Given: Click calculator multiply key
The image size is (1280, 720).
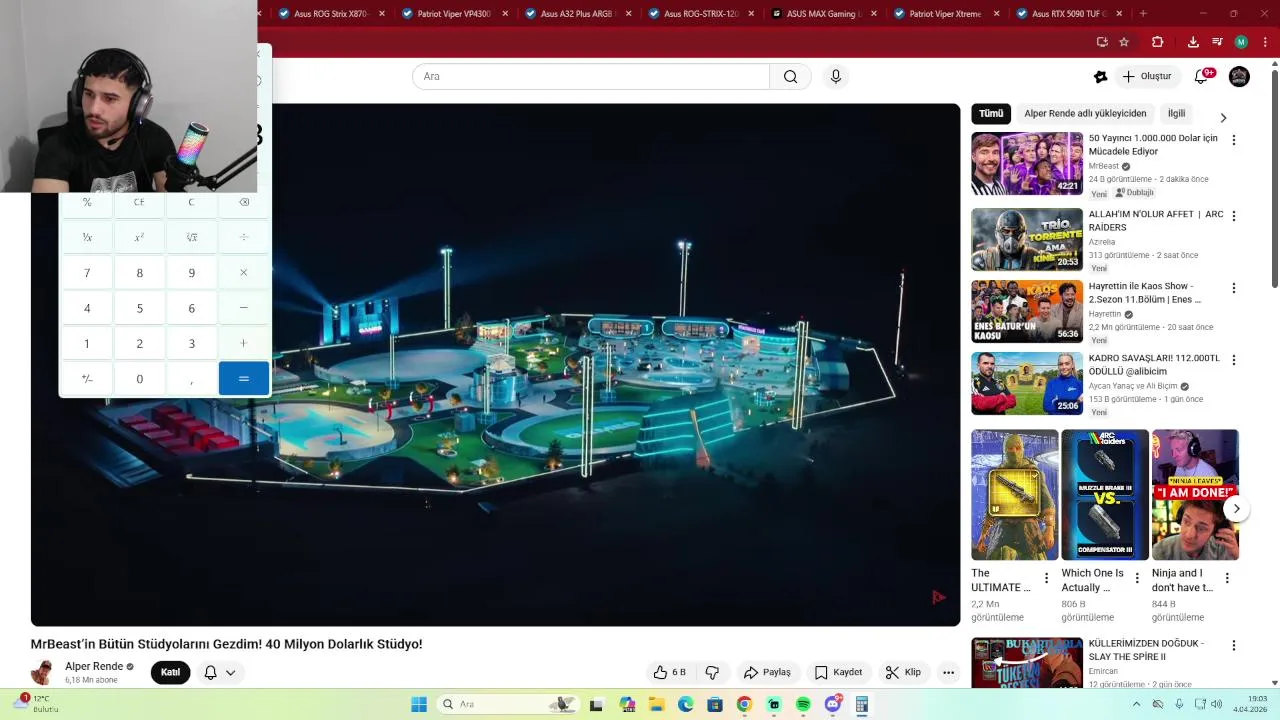Looking at the screenshot, I should tap(244, 273).
